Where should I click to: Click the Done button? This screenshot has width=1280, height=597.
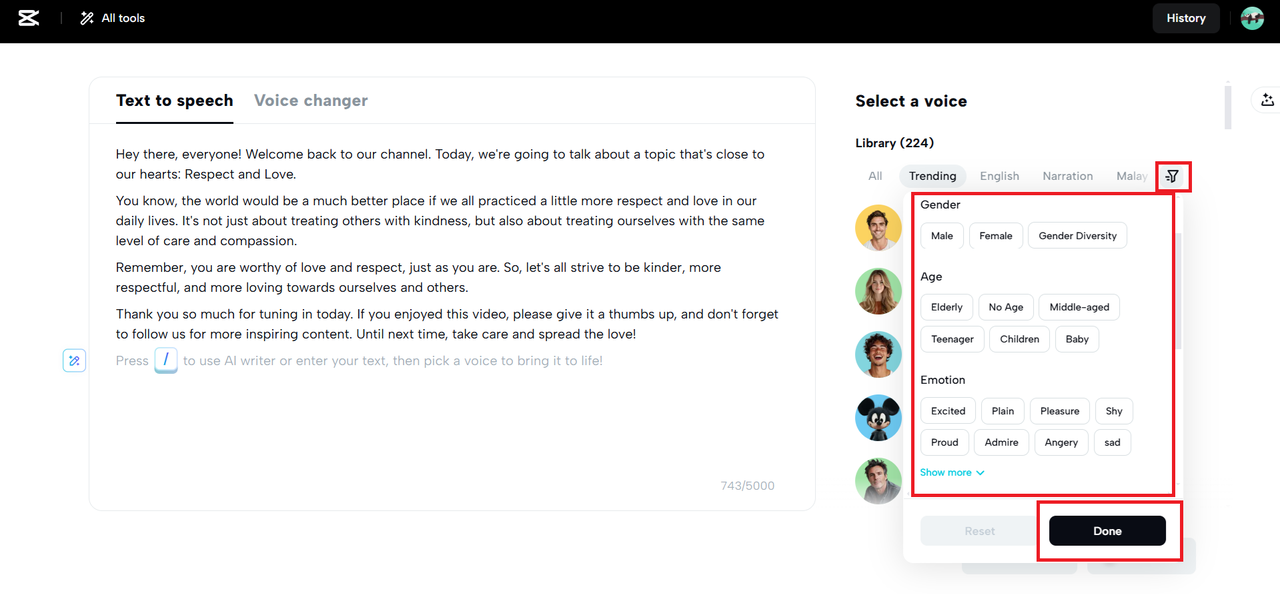1107,531
